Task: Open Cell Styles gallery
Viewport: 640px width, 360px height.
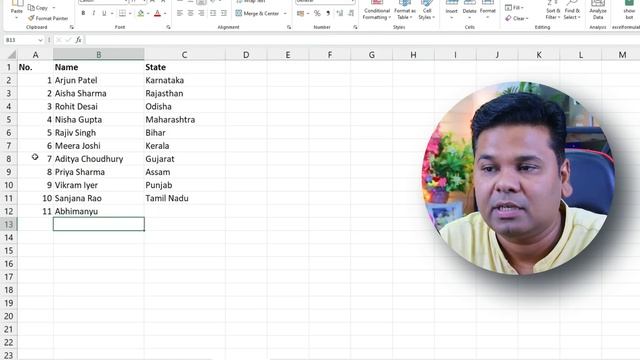Action: (x=427, y=11)
